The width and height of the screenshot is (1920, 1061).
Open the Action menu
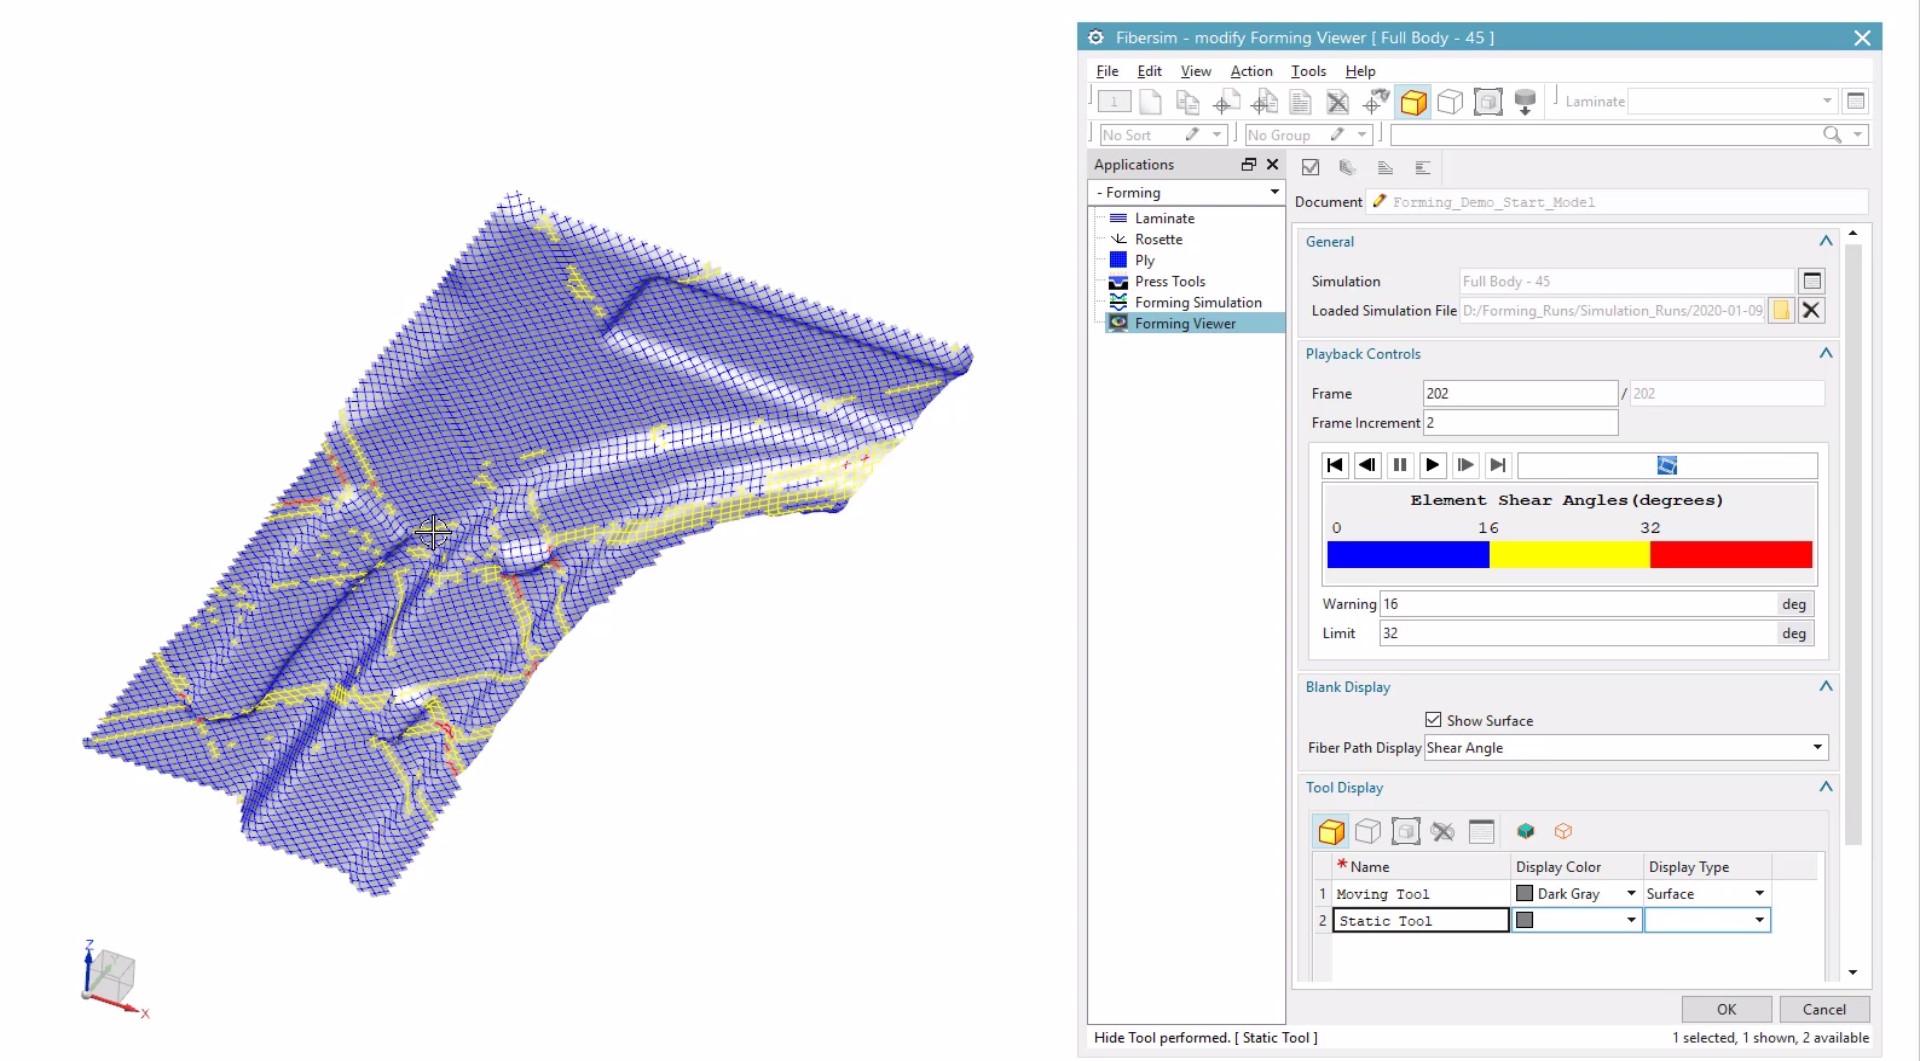coord(1251,71)
